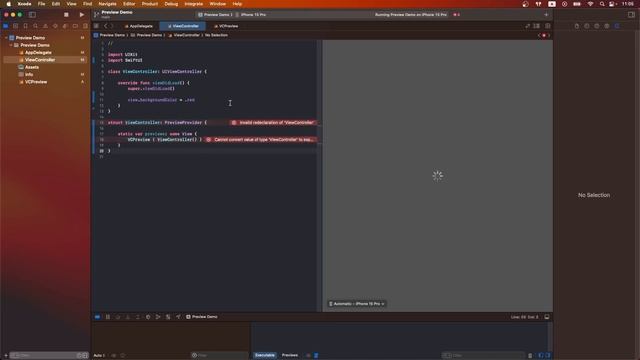Click the ViewController breadcrumb item
The image size is (640, 360).
184,35
